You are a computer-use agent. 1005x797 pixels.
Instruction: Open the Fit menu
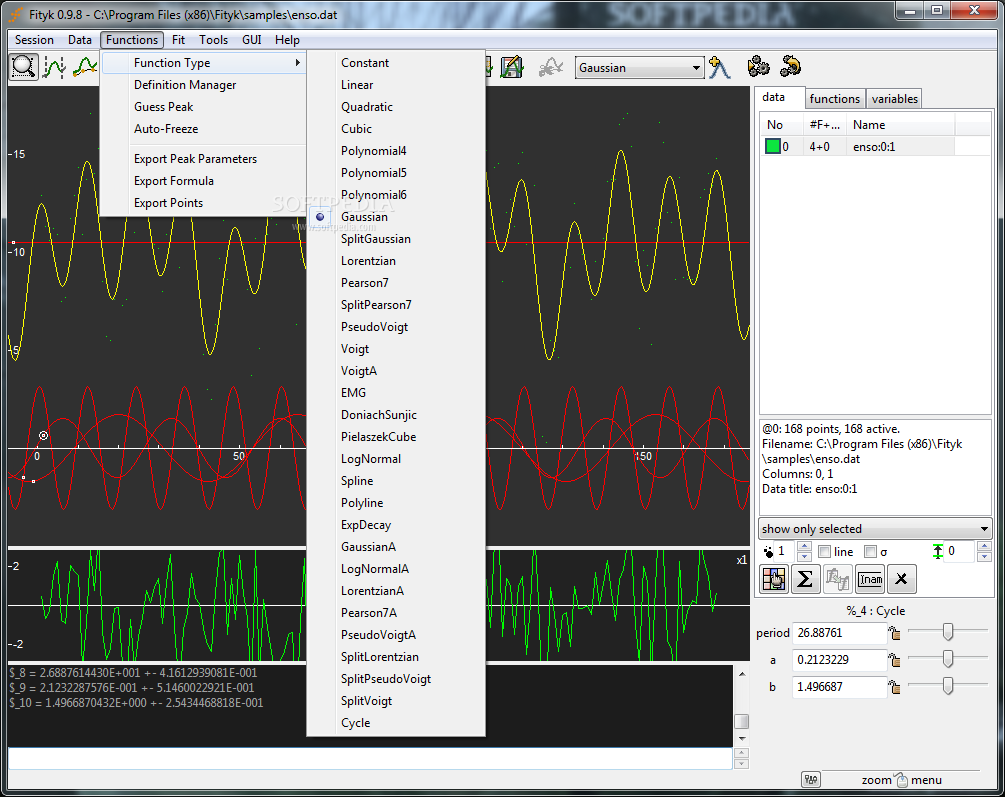tap(178, 40)
